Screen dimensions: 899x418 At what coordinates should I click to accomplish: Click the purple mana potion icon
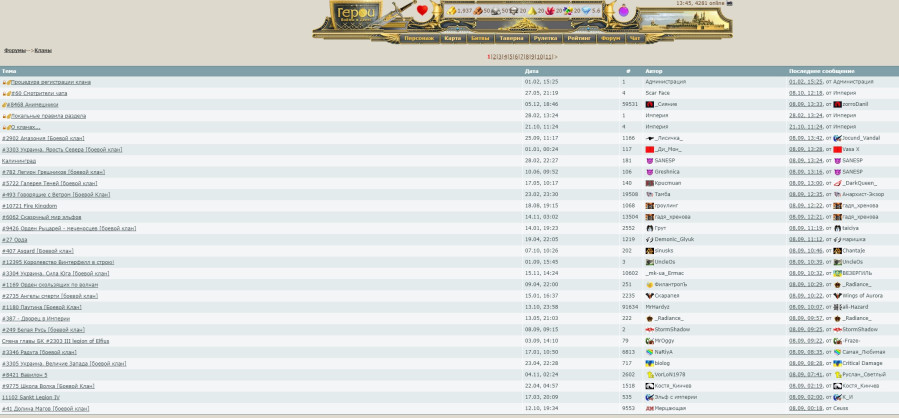pos(623,10)
